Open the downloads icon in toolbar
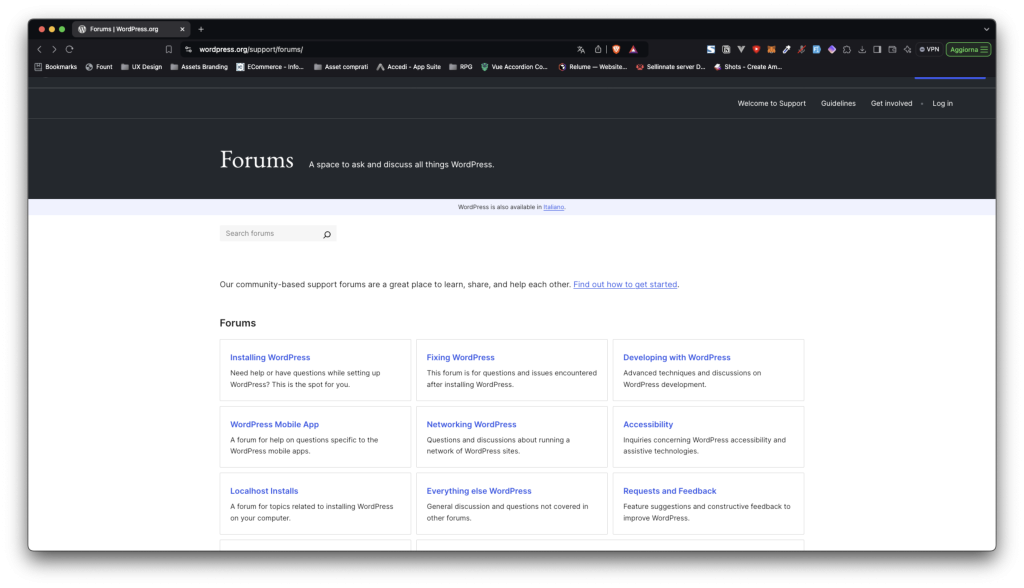 click(x=862, y=49)
